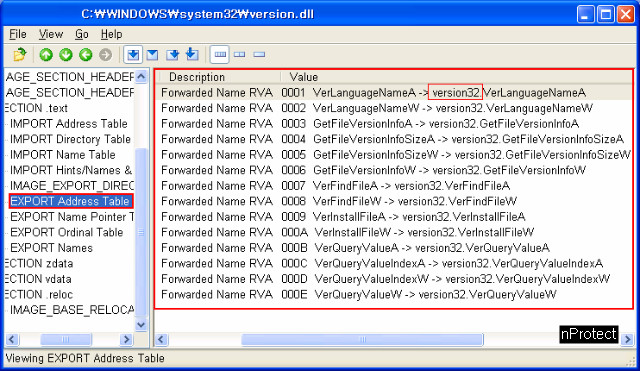Viewport: 640px width, 371px height.
Task: Select row 000D VerQueryValueIndexW
Action: [x=394, y=279]
